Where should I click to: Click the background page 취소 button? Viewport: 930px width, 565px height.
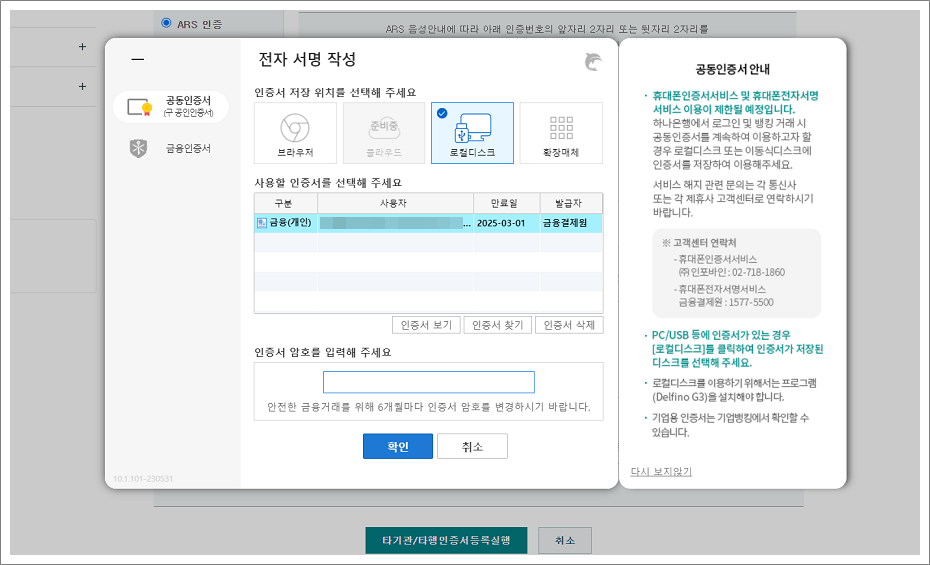[565, 540]
